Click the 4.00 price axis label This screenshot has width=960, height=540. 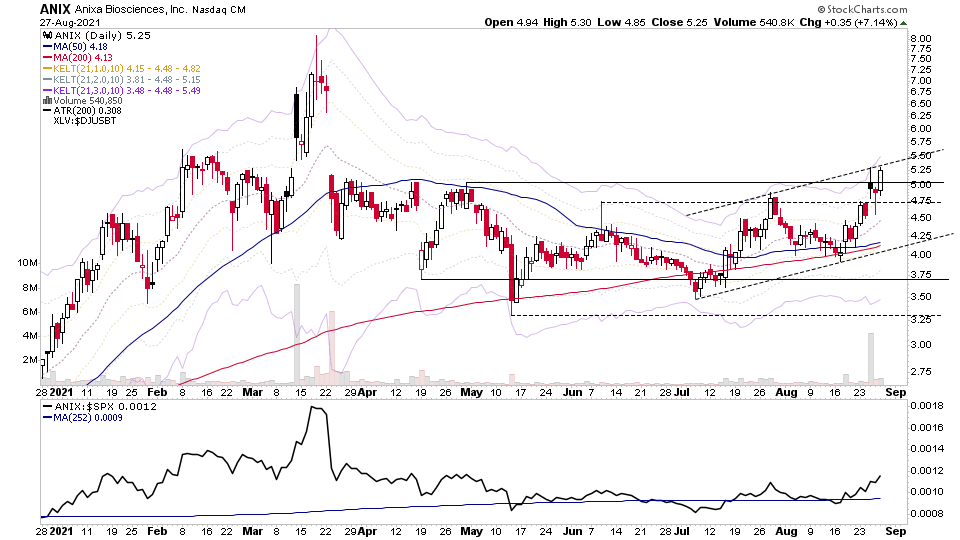[x=921, y=254]
